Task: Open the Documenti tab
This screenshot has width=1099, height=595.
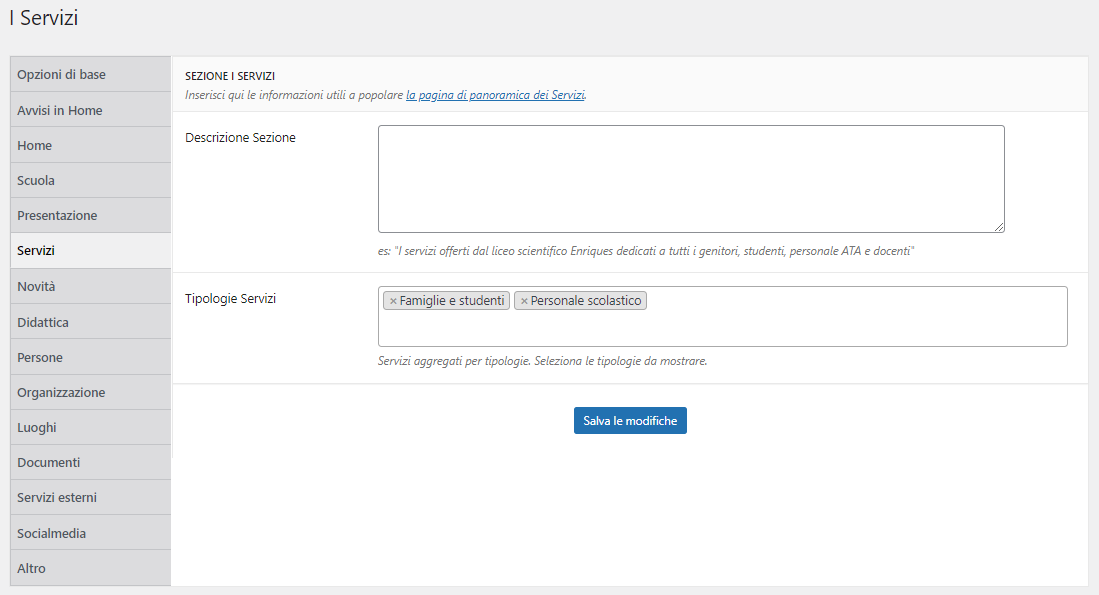Action: click(x=90, y=463)
